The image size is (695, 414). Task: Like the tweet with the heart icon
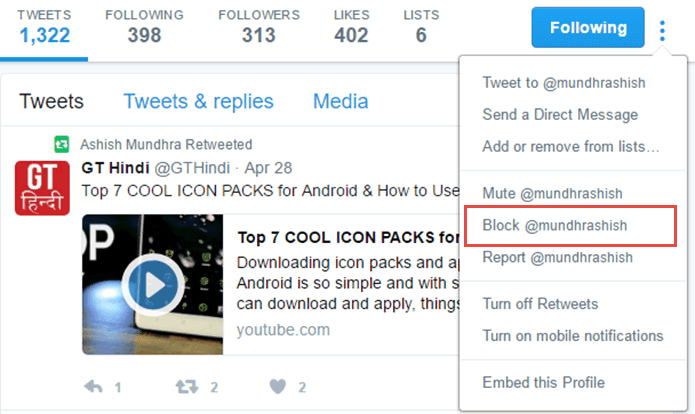(278, 387)
